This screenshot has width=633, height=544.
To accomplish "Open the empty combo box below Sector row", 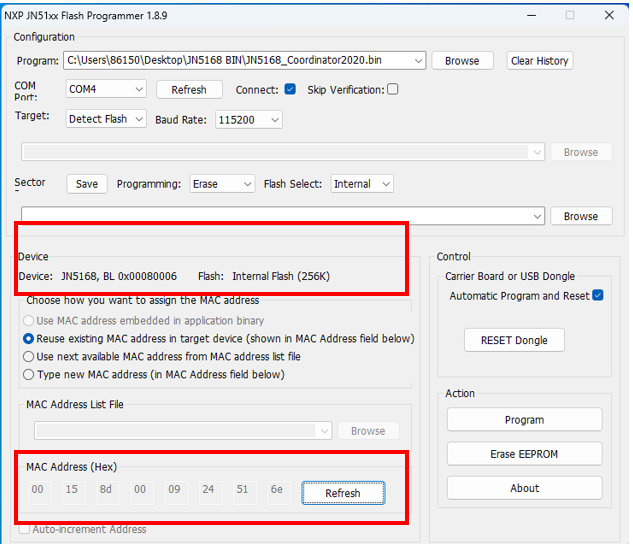I will point(283,216).
